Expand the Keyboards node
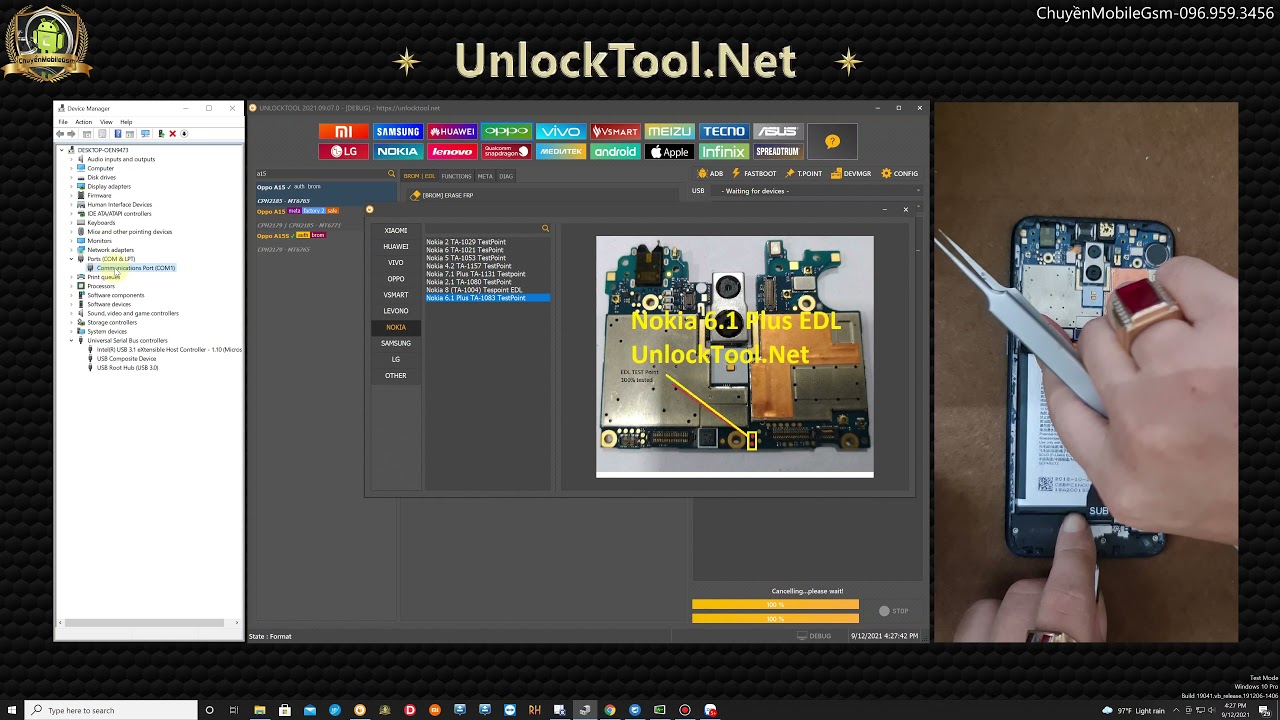1280x720 pixels. pos(71,223)
